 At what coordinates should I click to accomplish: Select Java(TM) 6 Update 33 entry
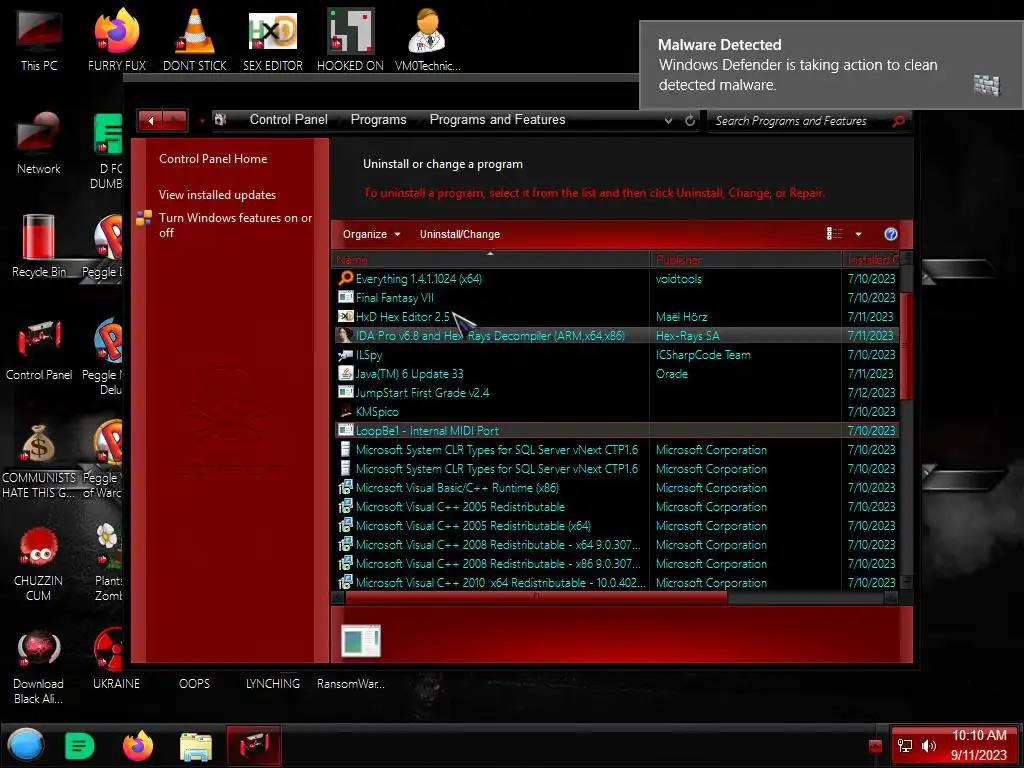point(615,374)
